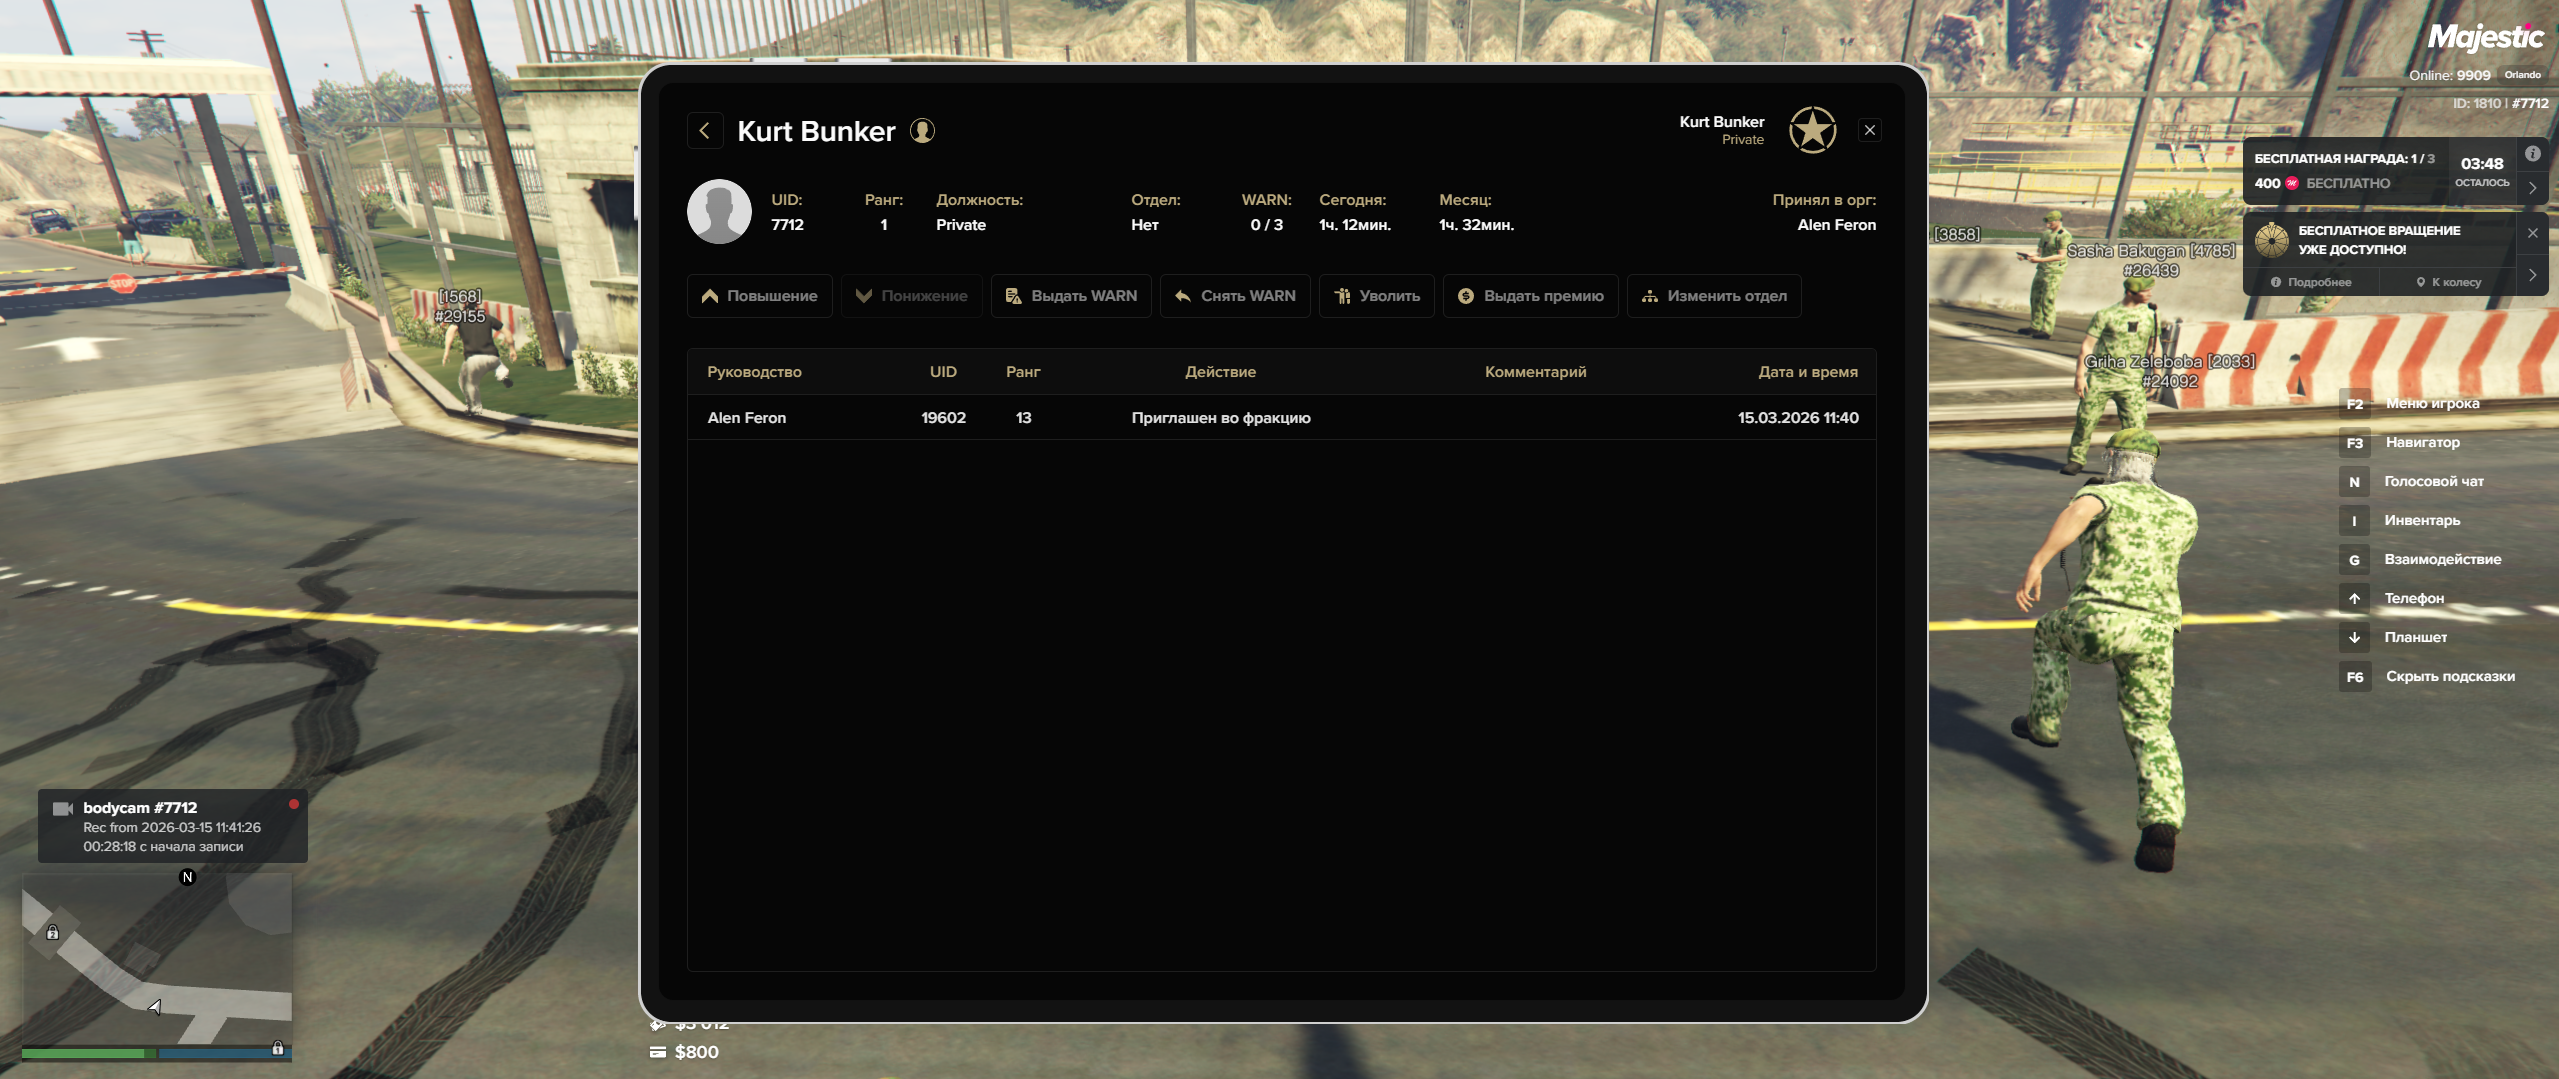This screenshot has width=2559, height=1079.
Task: Click the Дата и время column header
Action: [1807, 372]
